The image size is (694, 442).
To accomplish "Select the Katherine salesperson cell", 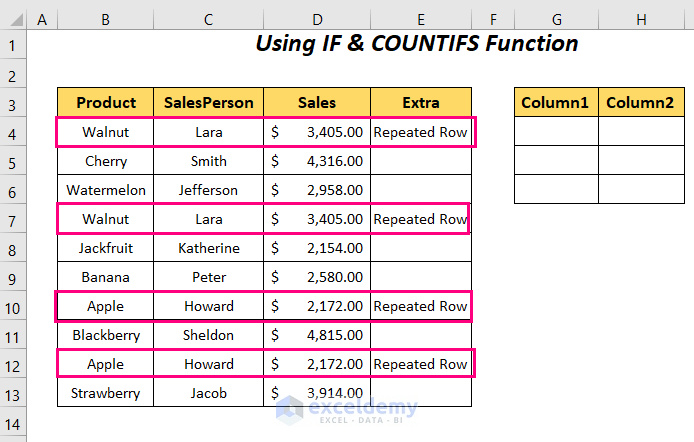I will pyautogui.click(x=208, y=248).
